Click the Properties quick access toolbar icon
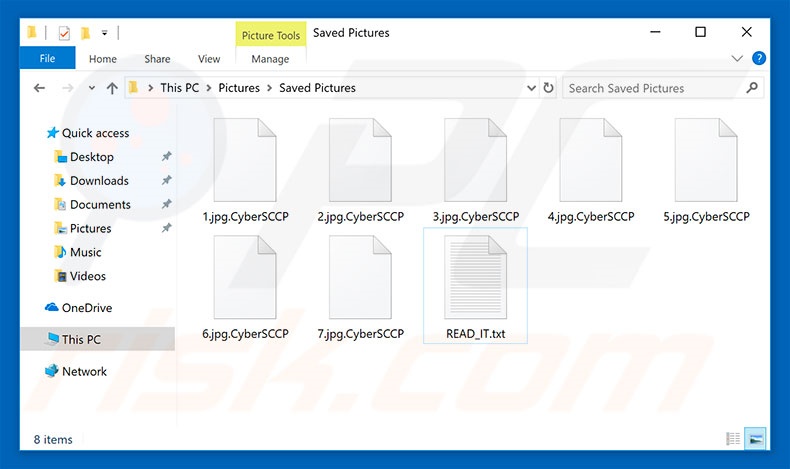Viewport: 790px width, 469px height. tap(64, 33)
